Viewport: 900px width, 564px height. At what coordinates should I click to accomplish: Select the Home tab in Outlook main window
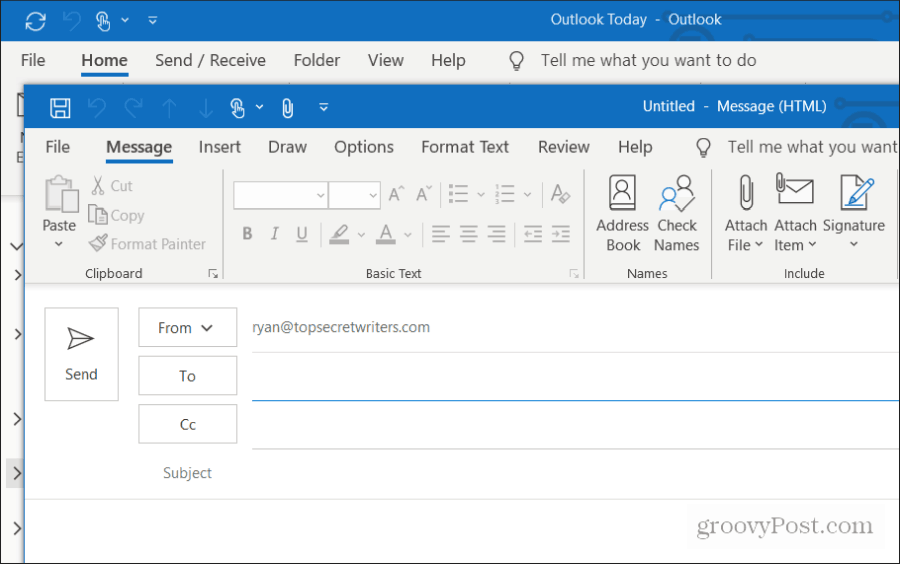pos(104,60)
